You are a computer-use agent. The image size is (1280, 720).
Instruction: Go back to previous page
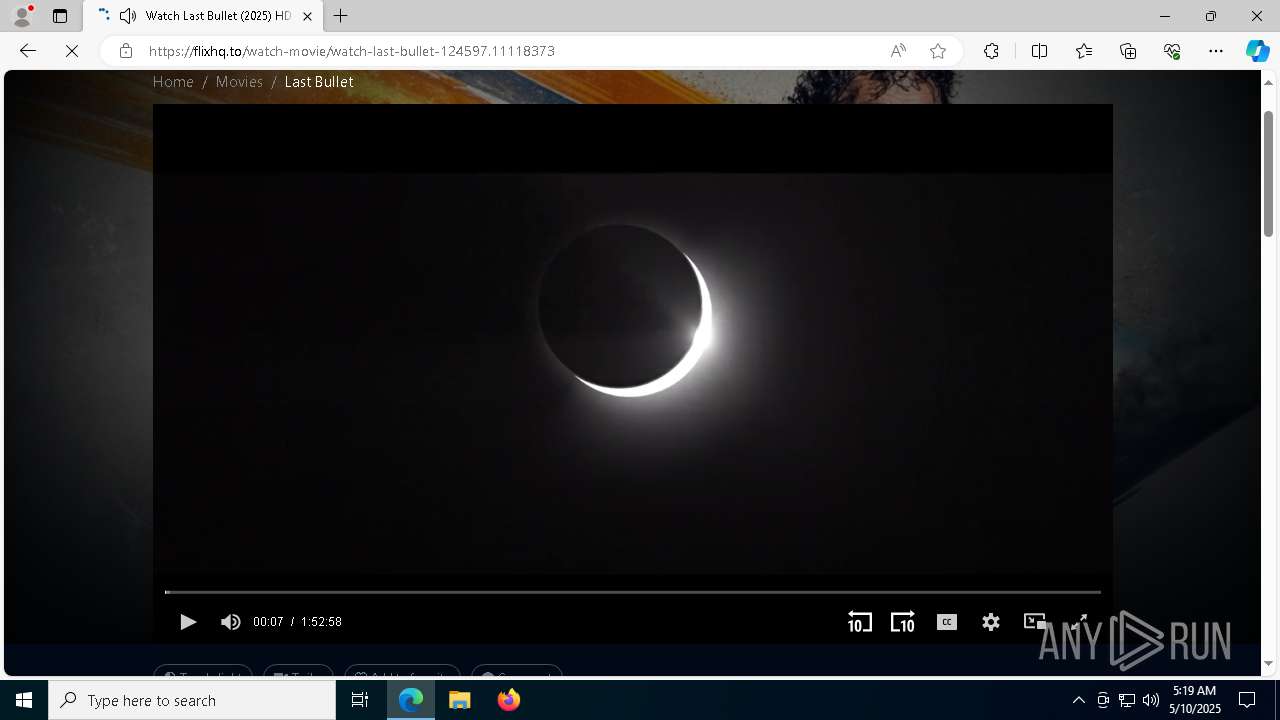[x=28, y=51]
